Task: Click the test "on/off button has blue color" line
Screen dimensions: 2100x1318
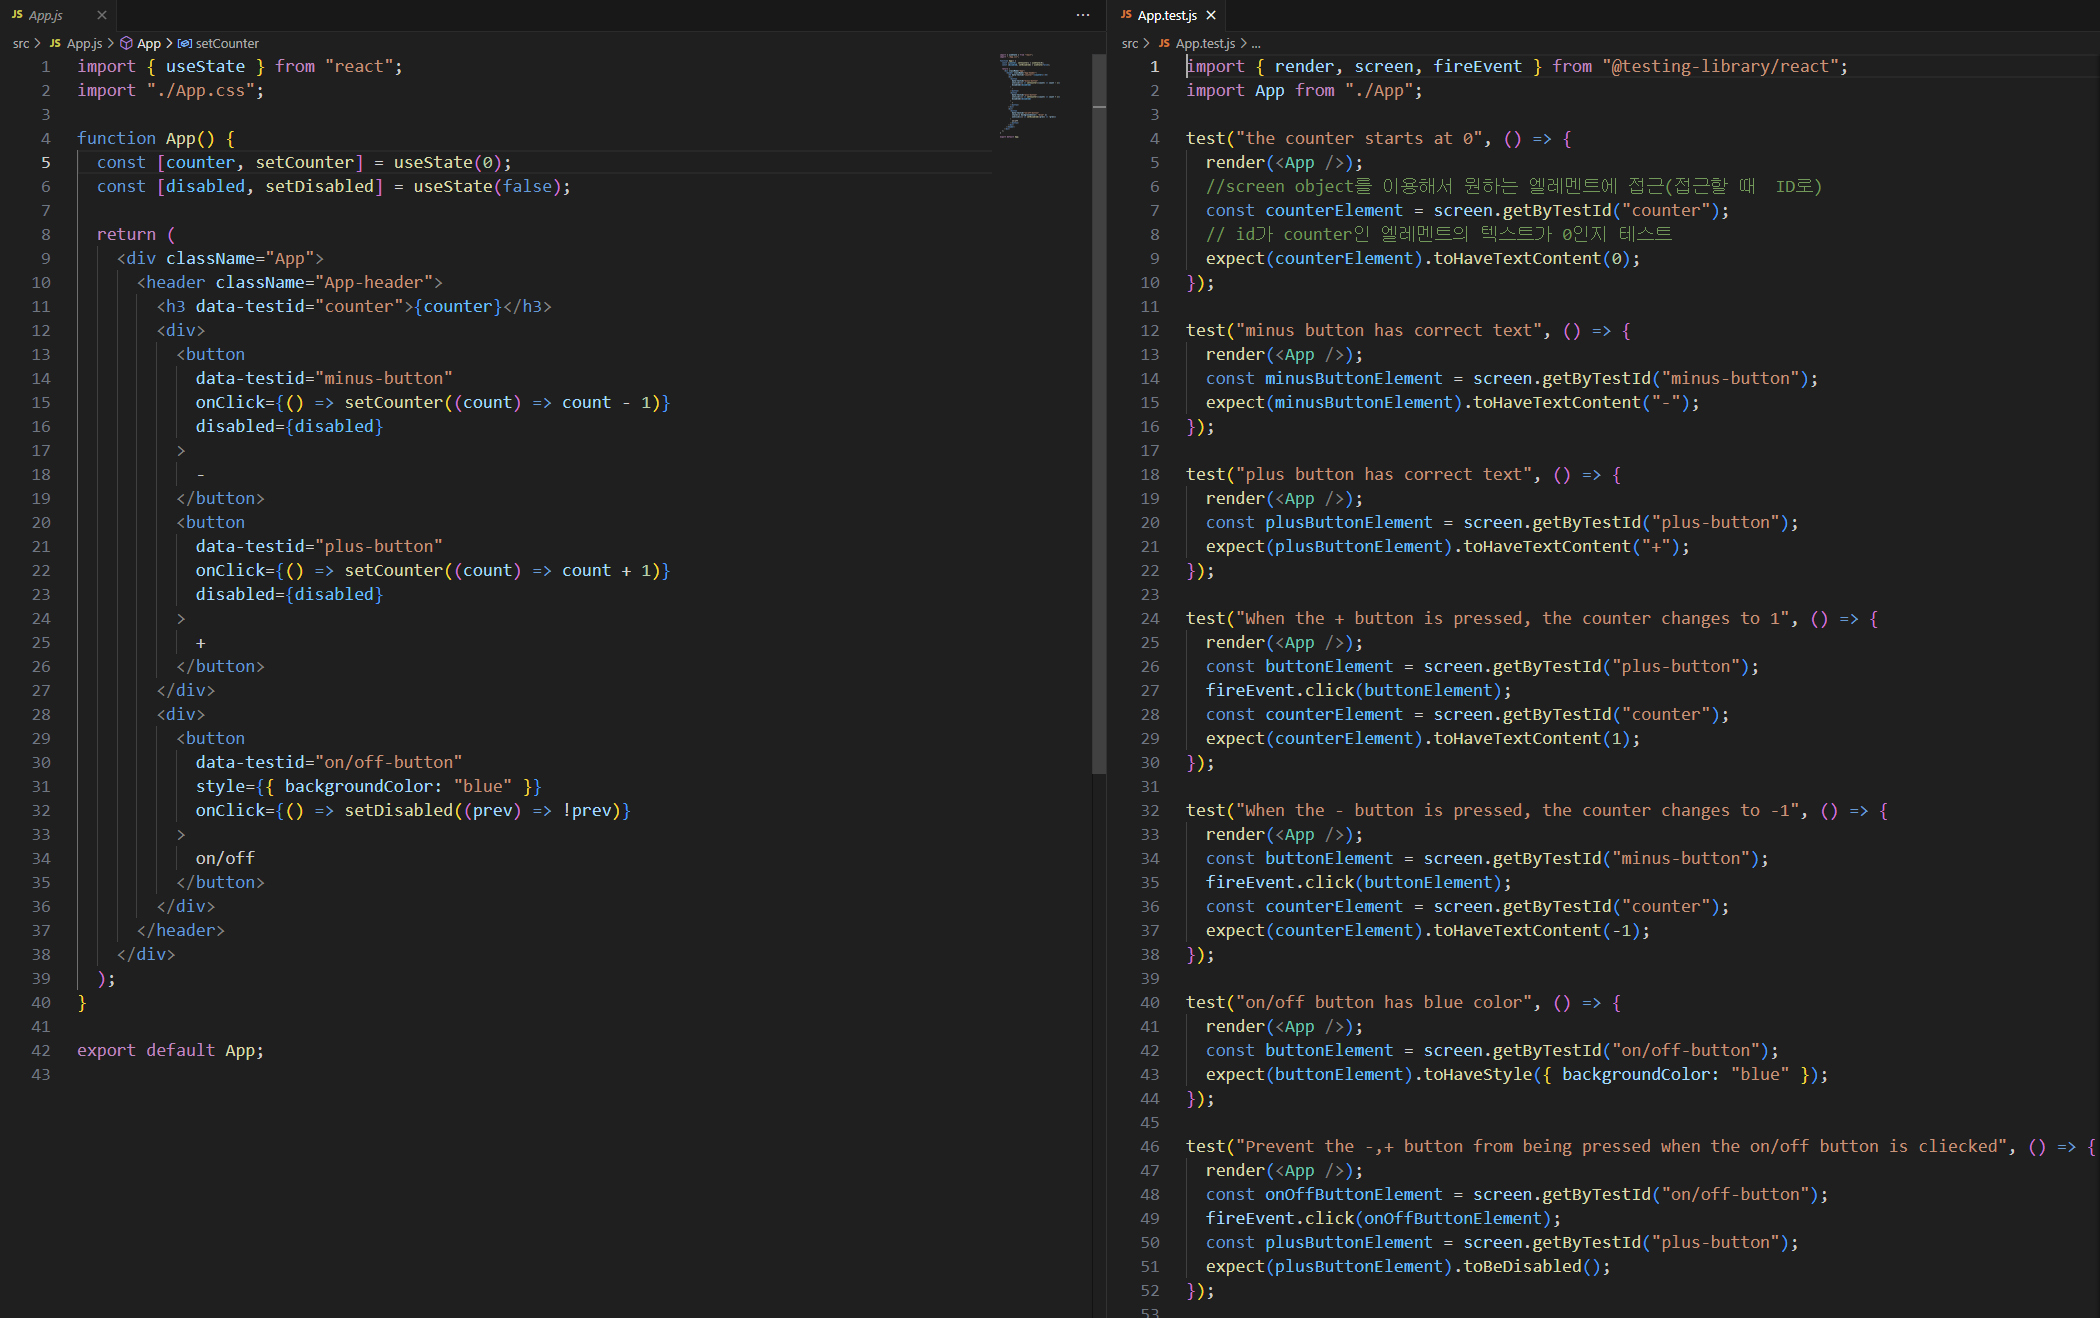Action: tap(1403, 1002)
